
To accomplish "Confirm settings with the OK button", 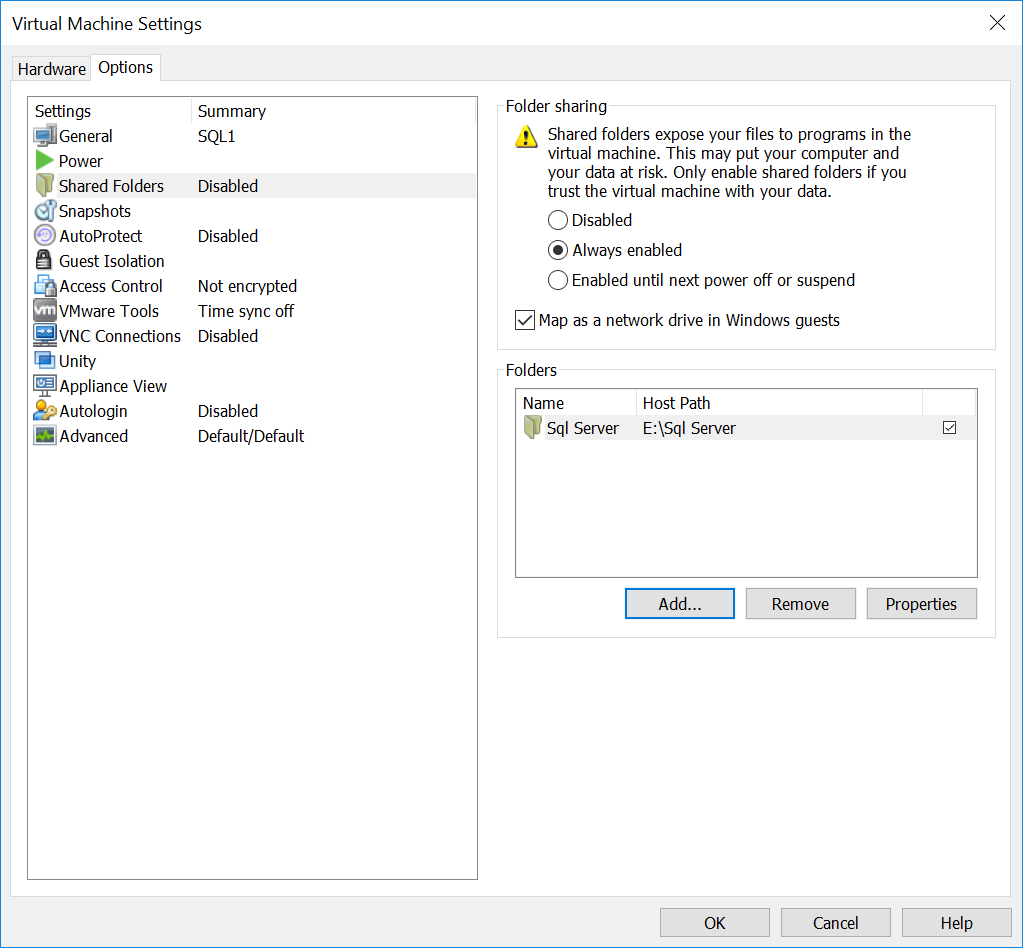I will 714,923.
